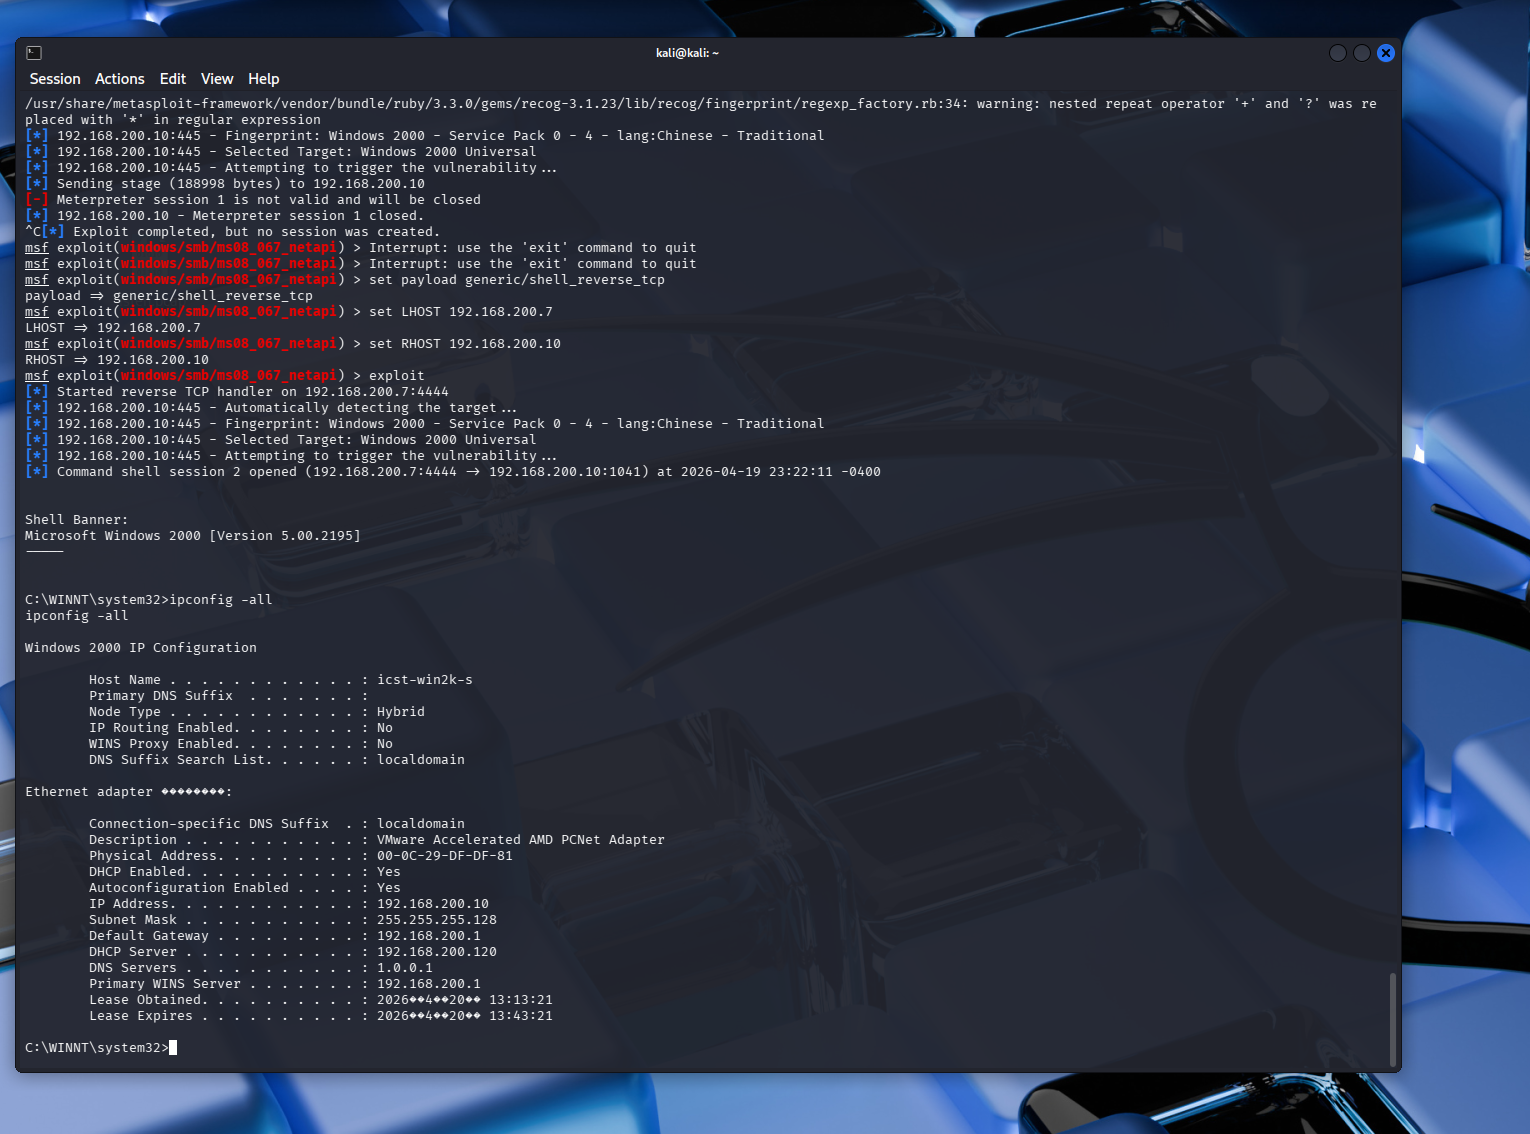Screen dimensions: 1530x1134
Task: Open the Session menu
Action: tap(55, 79)
